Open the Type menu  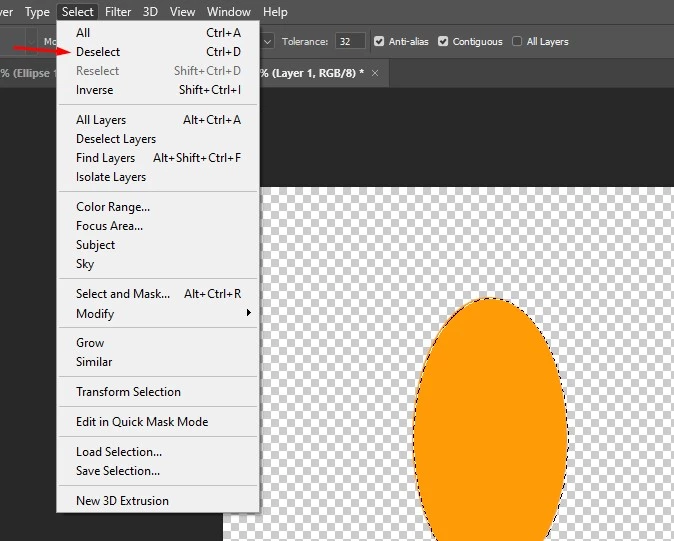[x=37, y=12]
